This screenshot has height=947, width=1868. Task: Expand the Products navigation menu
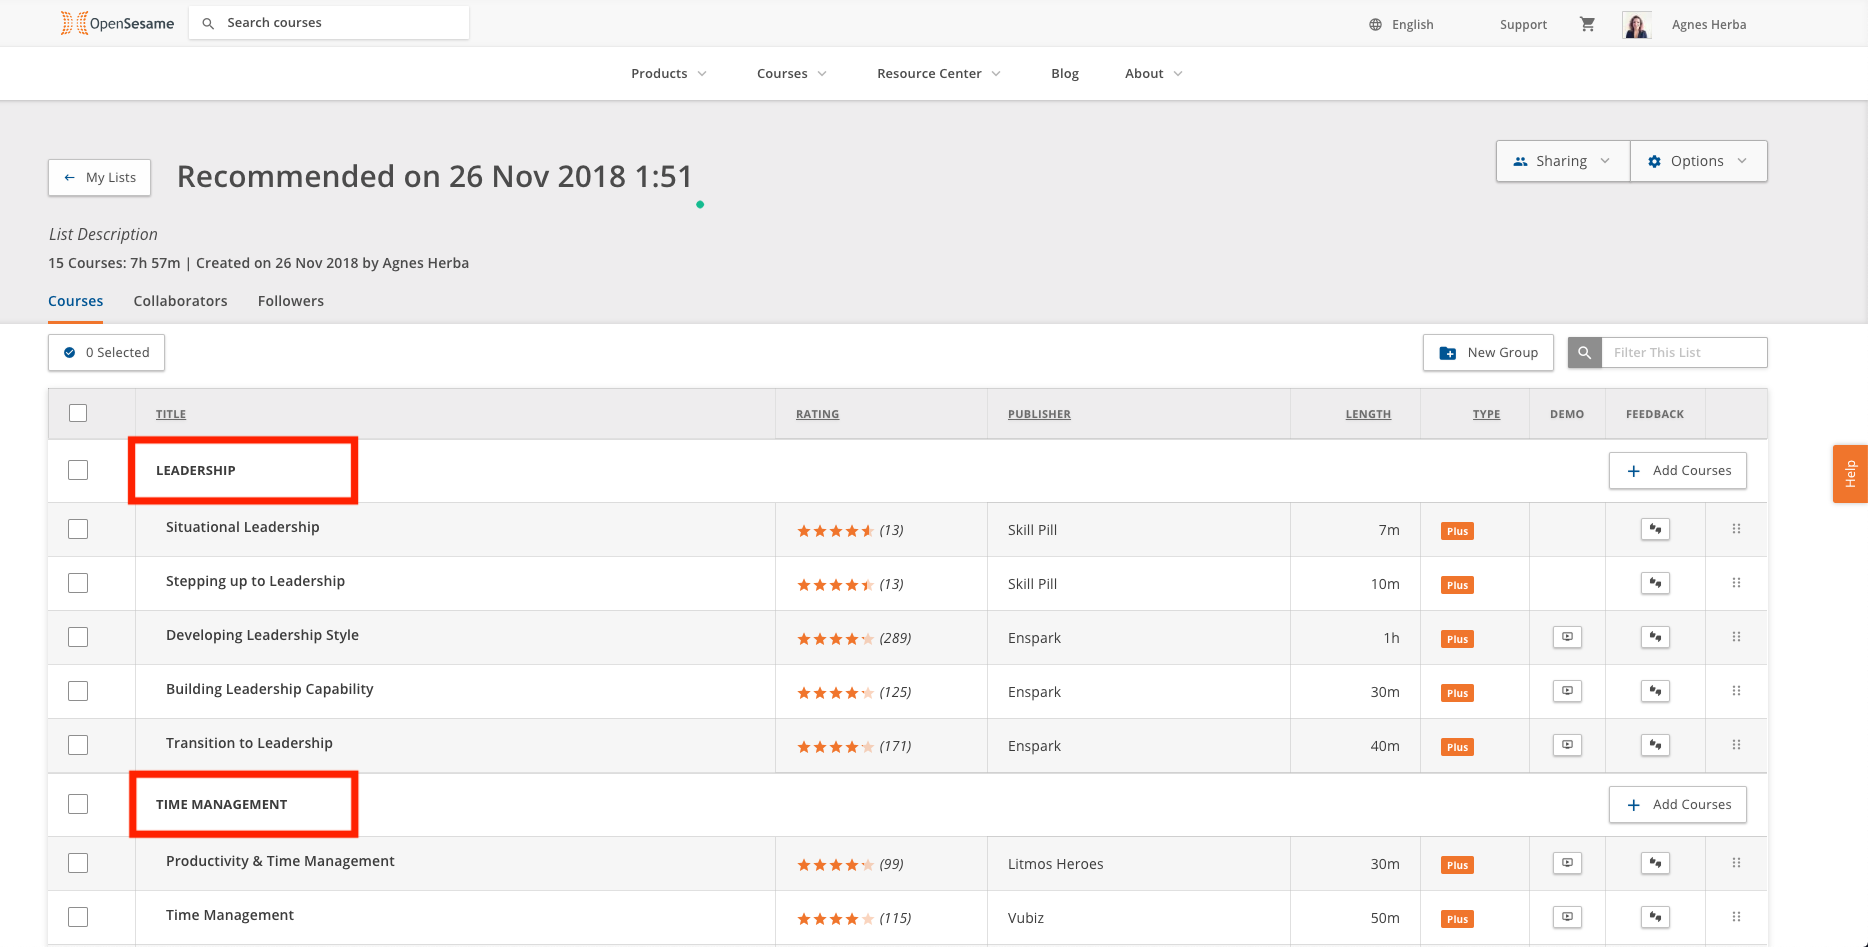click(668, 74)
